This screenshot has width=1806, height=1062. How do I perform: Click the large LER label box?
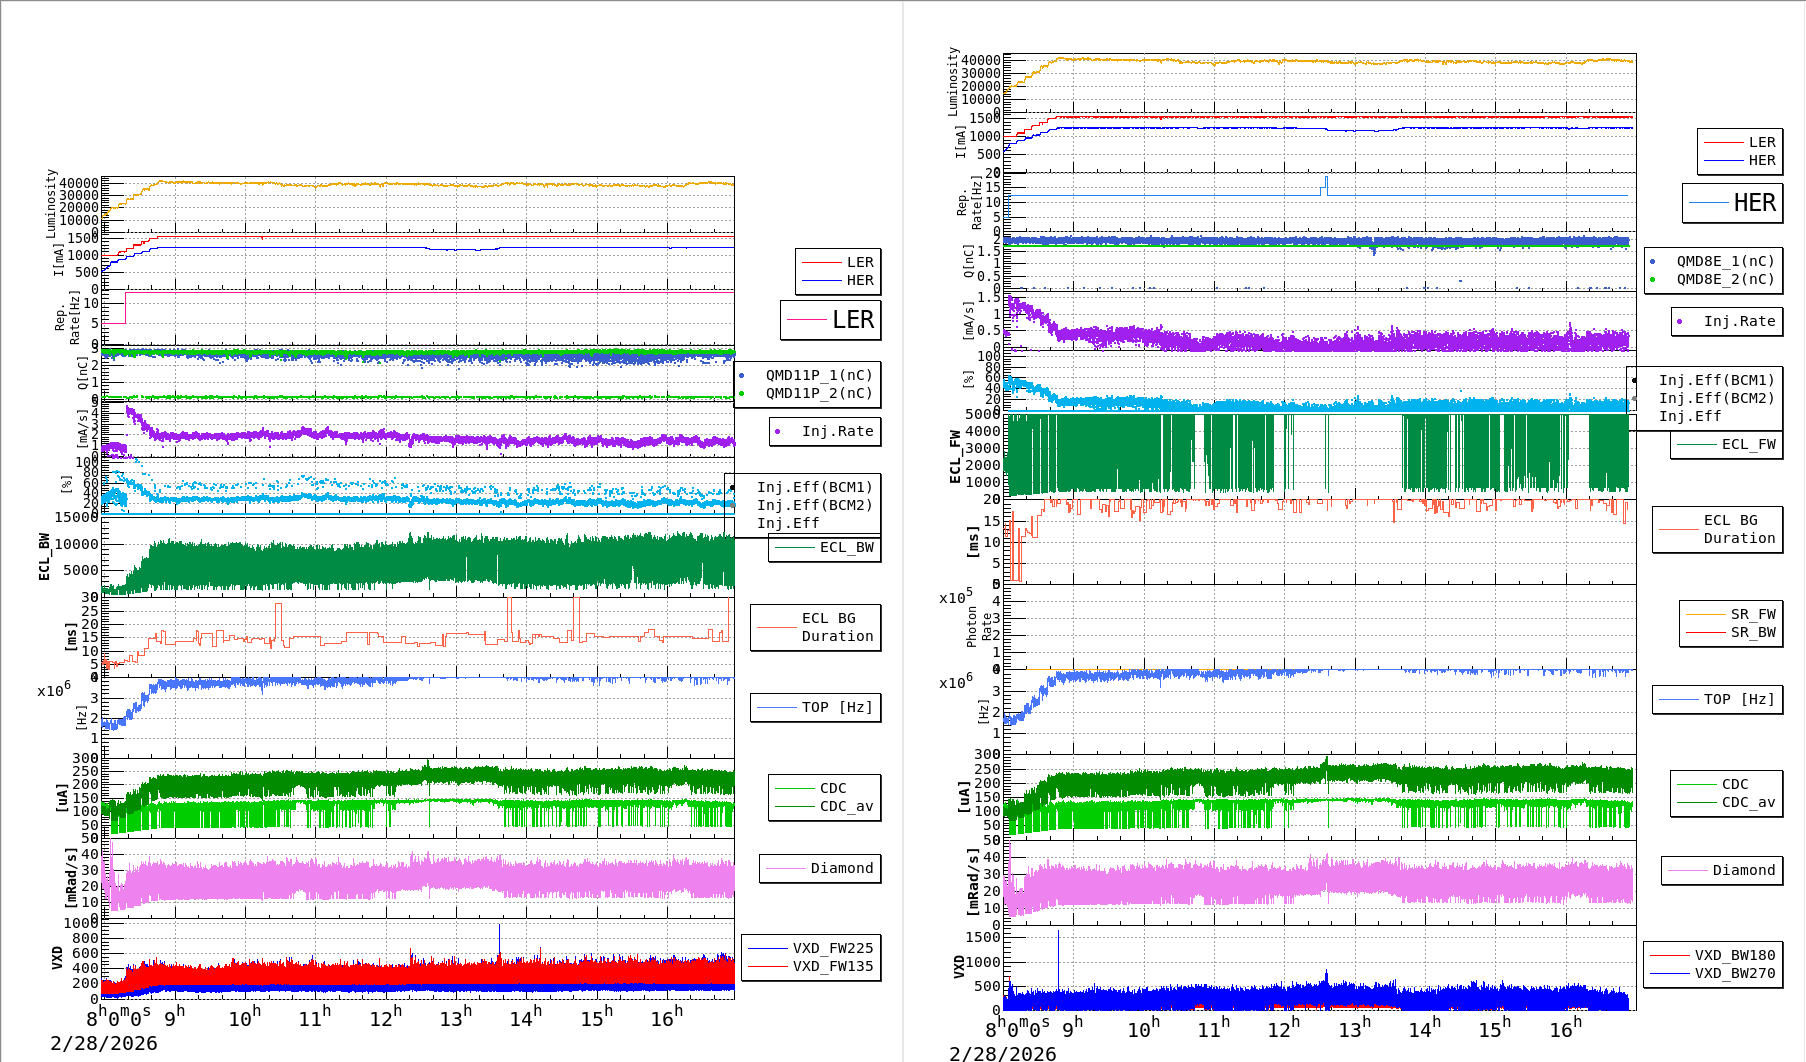pos(830,320)
